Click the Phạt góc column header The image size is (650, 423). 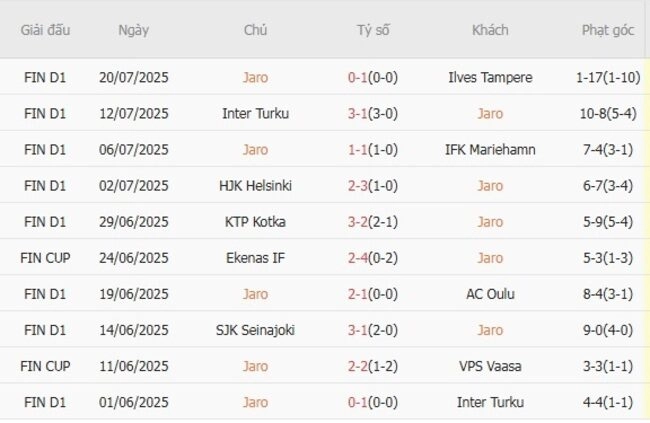(608, 30)
